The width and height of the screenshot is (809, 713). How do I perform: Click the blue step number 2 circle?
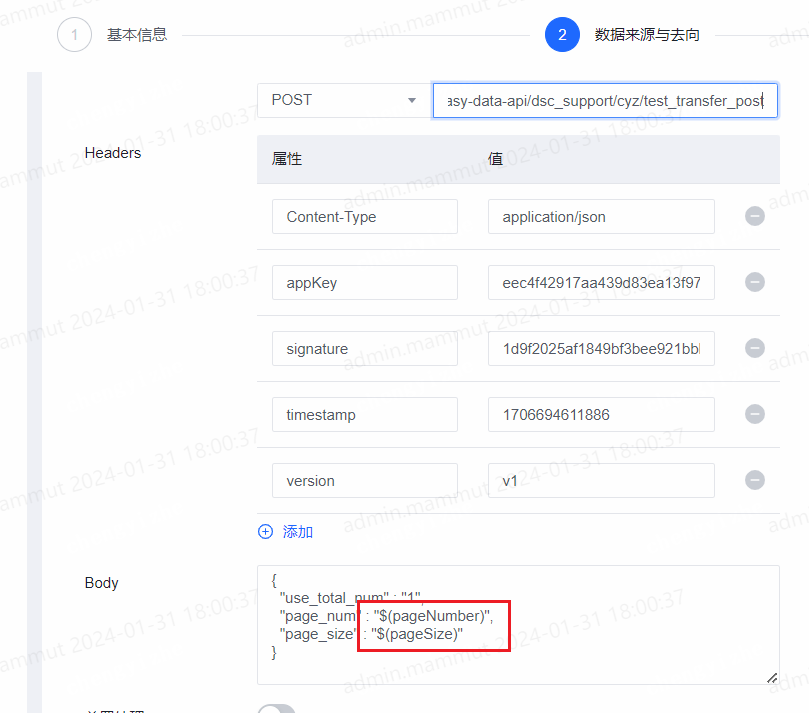562,35
